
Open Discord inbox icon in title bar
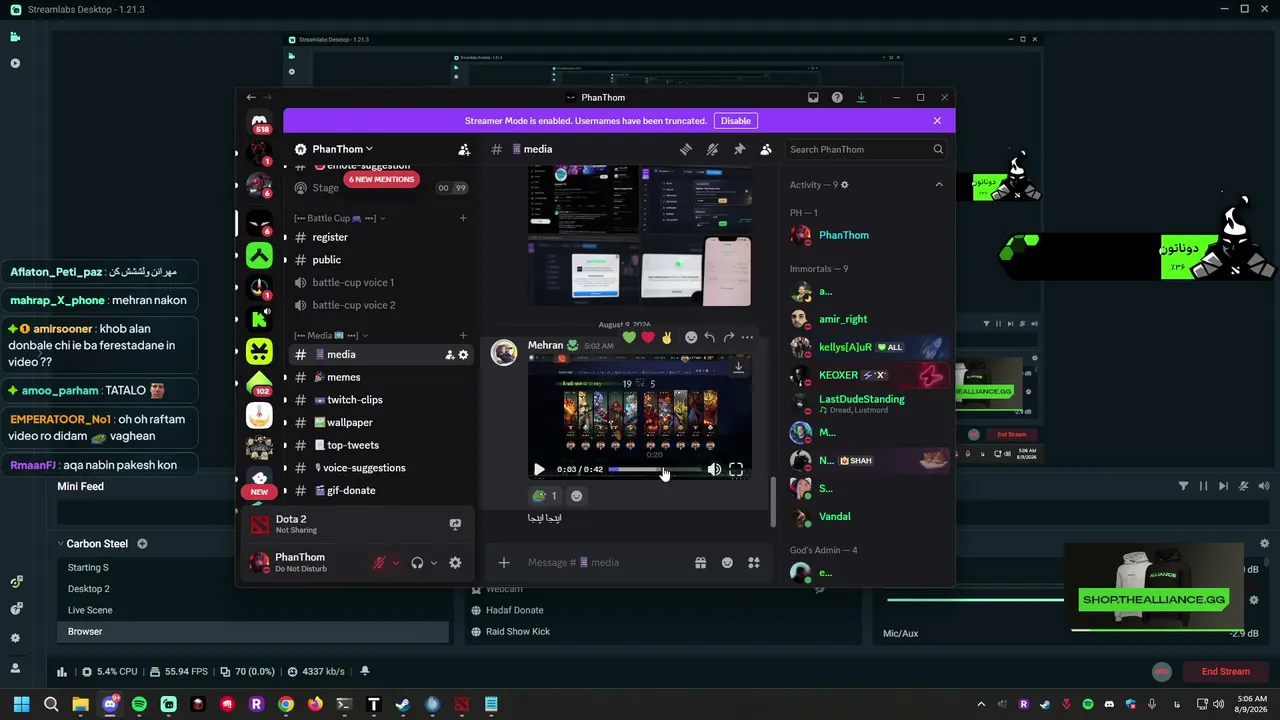pyautogui.click(x=813, y=97)
